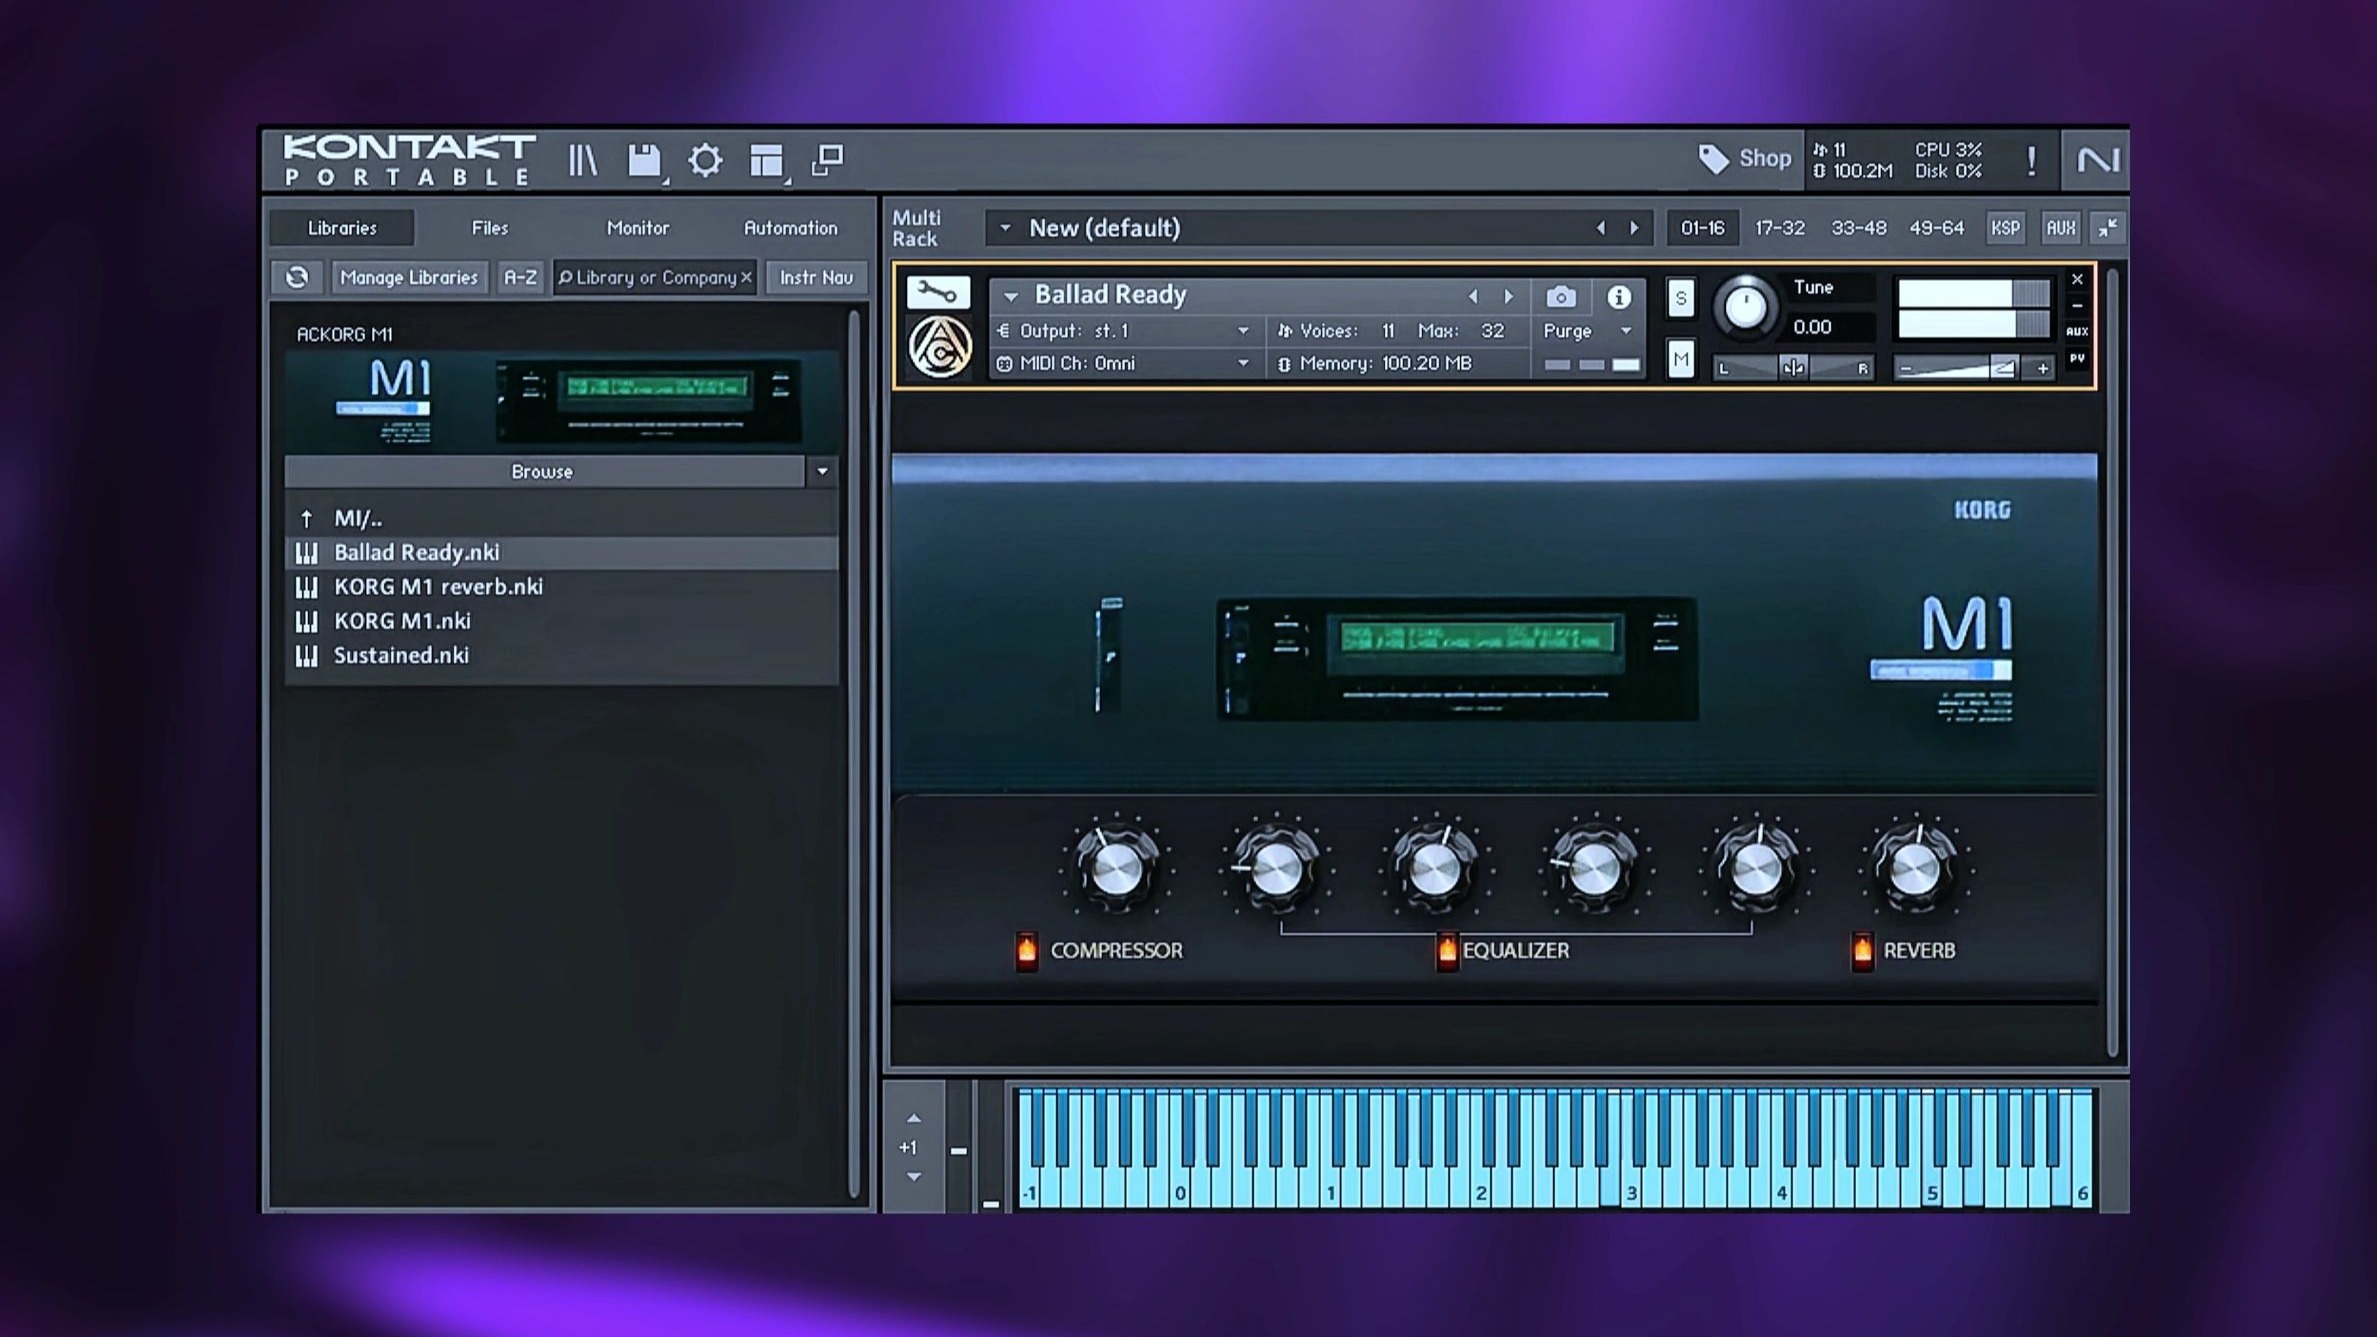
Task: Toggle the REVERB power light
Action: click(1862, 950)
